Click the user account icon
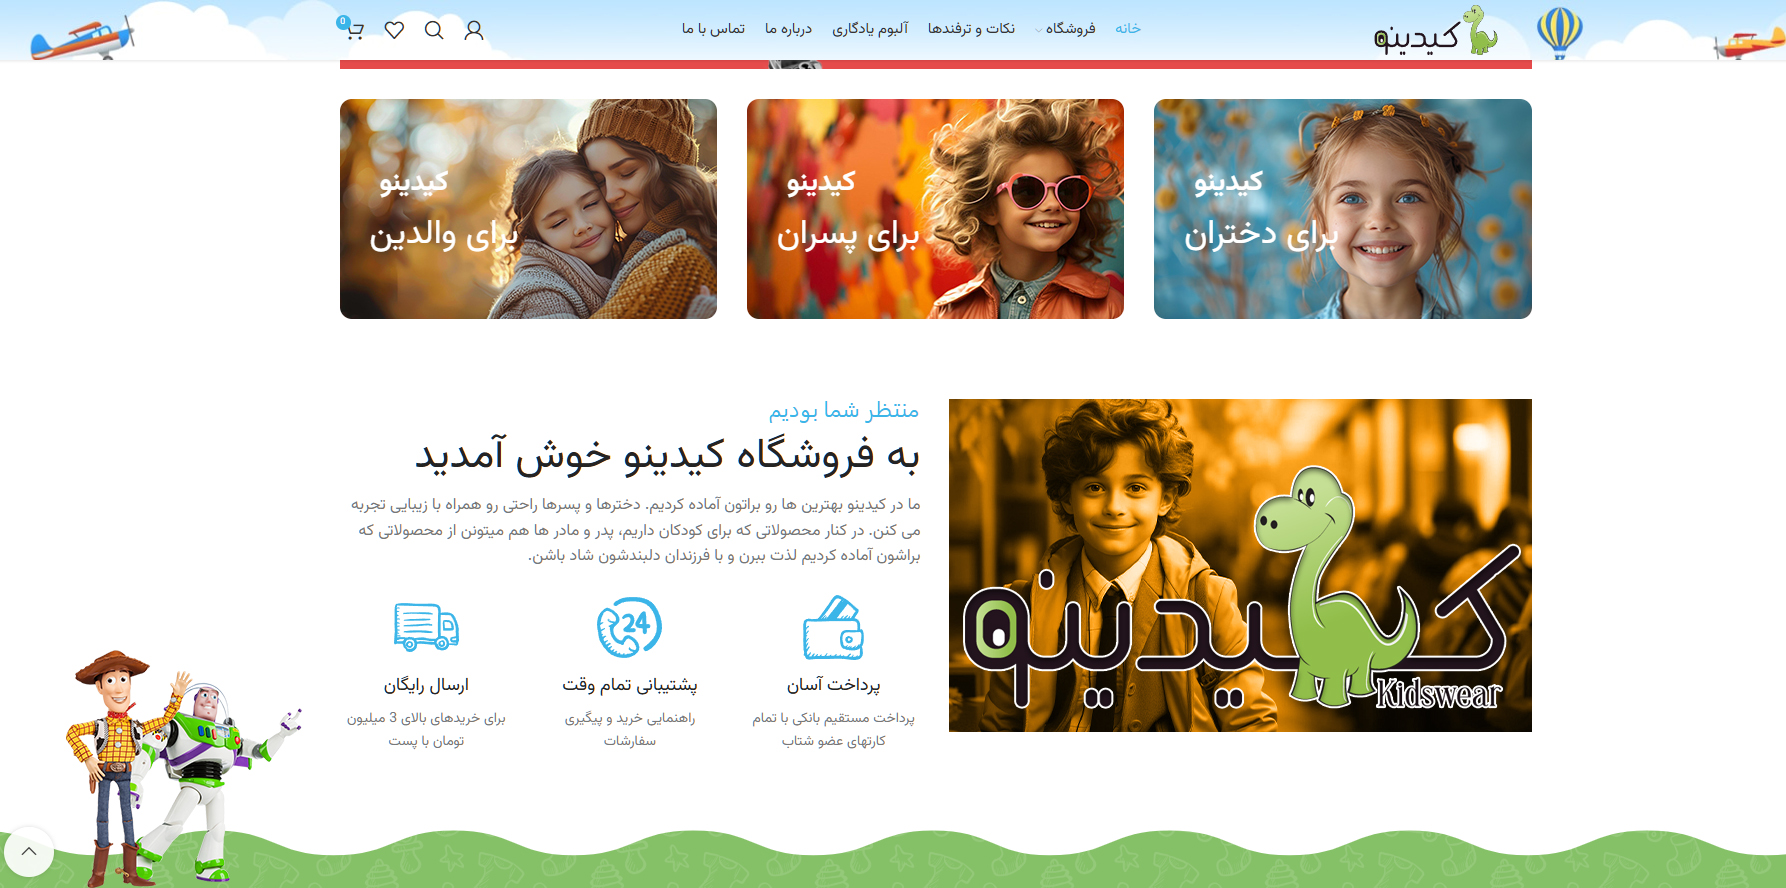1786x888 pixels. click(x=474, y=30)
